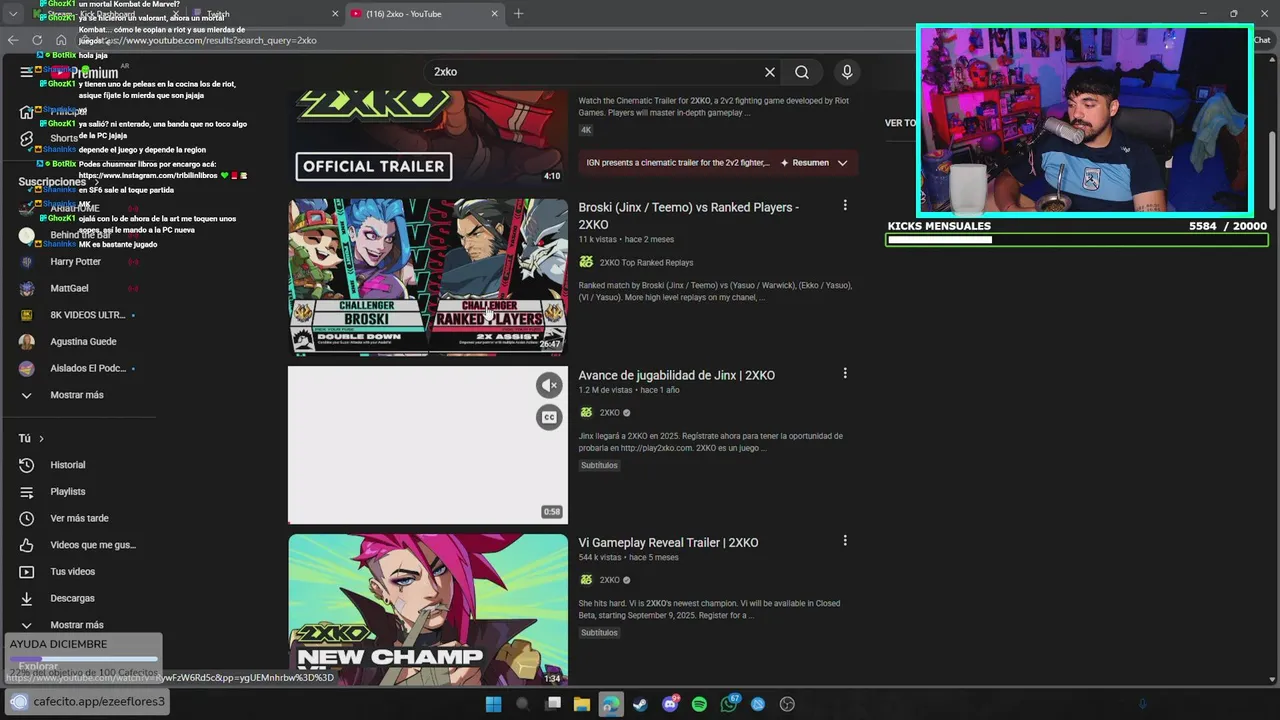Screen dimensions: 1280x720
Task: Expand the Tú section's lower Mostrar más
Action: (78, 624)
